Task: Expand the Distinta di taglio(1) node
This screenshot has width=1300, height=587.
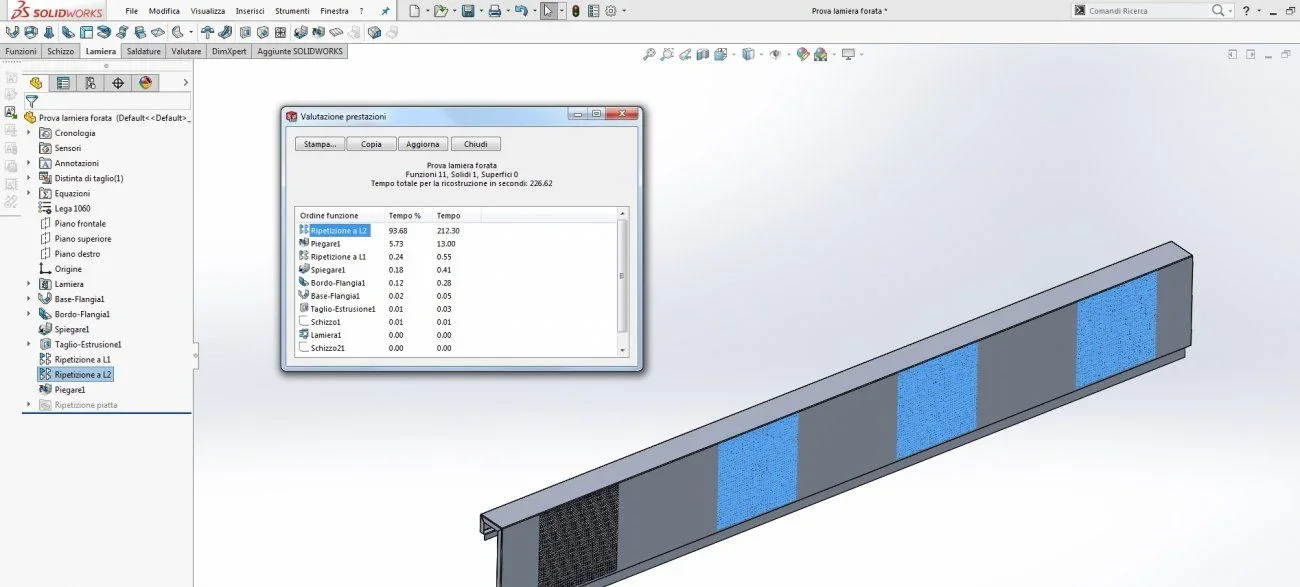Action: 28,178
